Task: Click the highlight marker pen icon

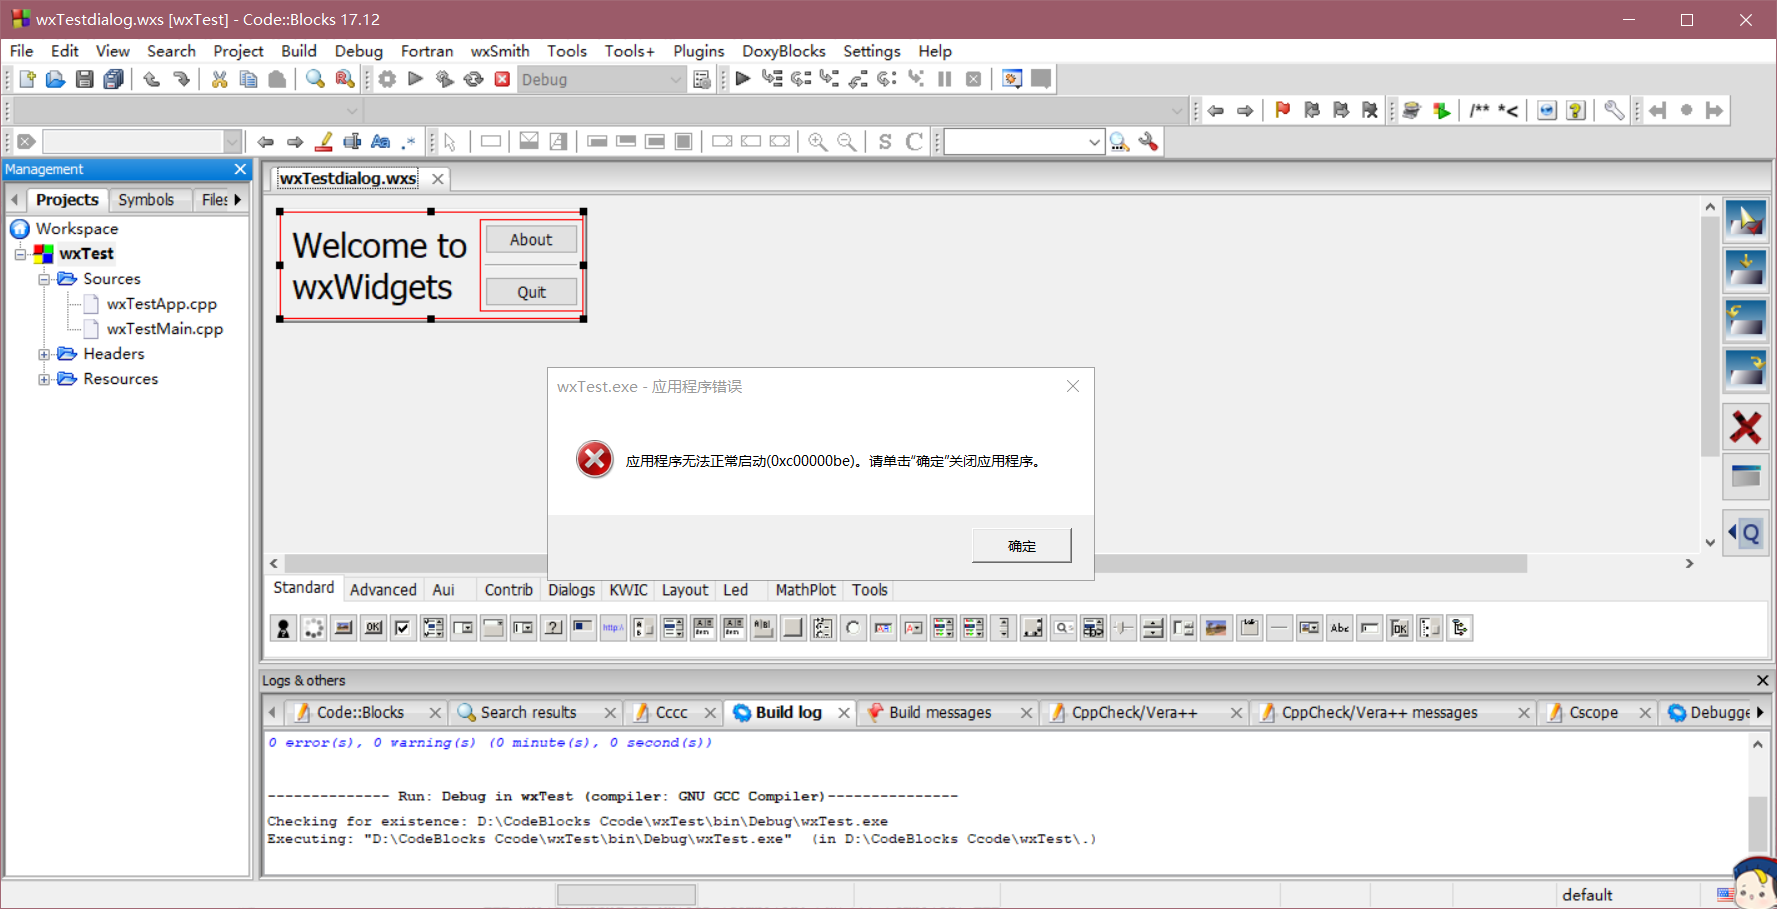Action: [x=323, y=142]
